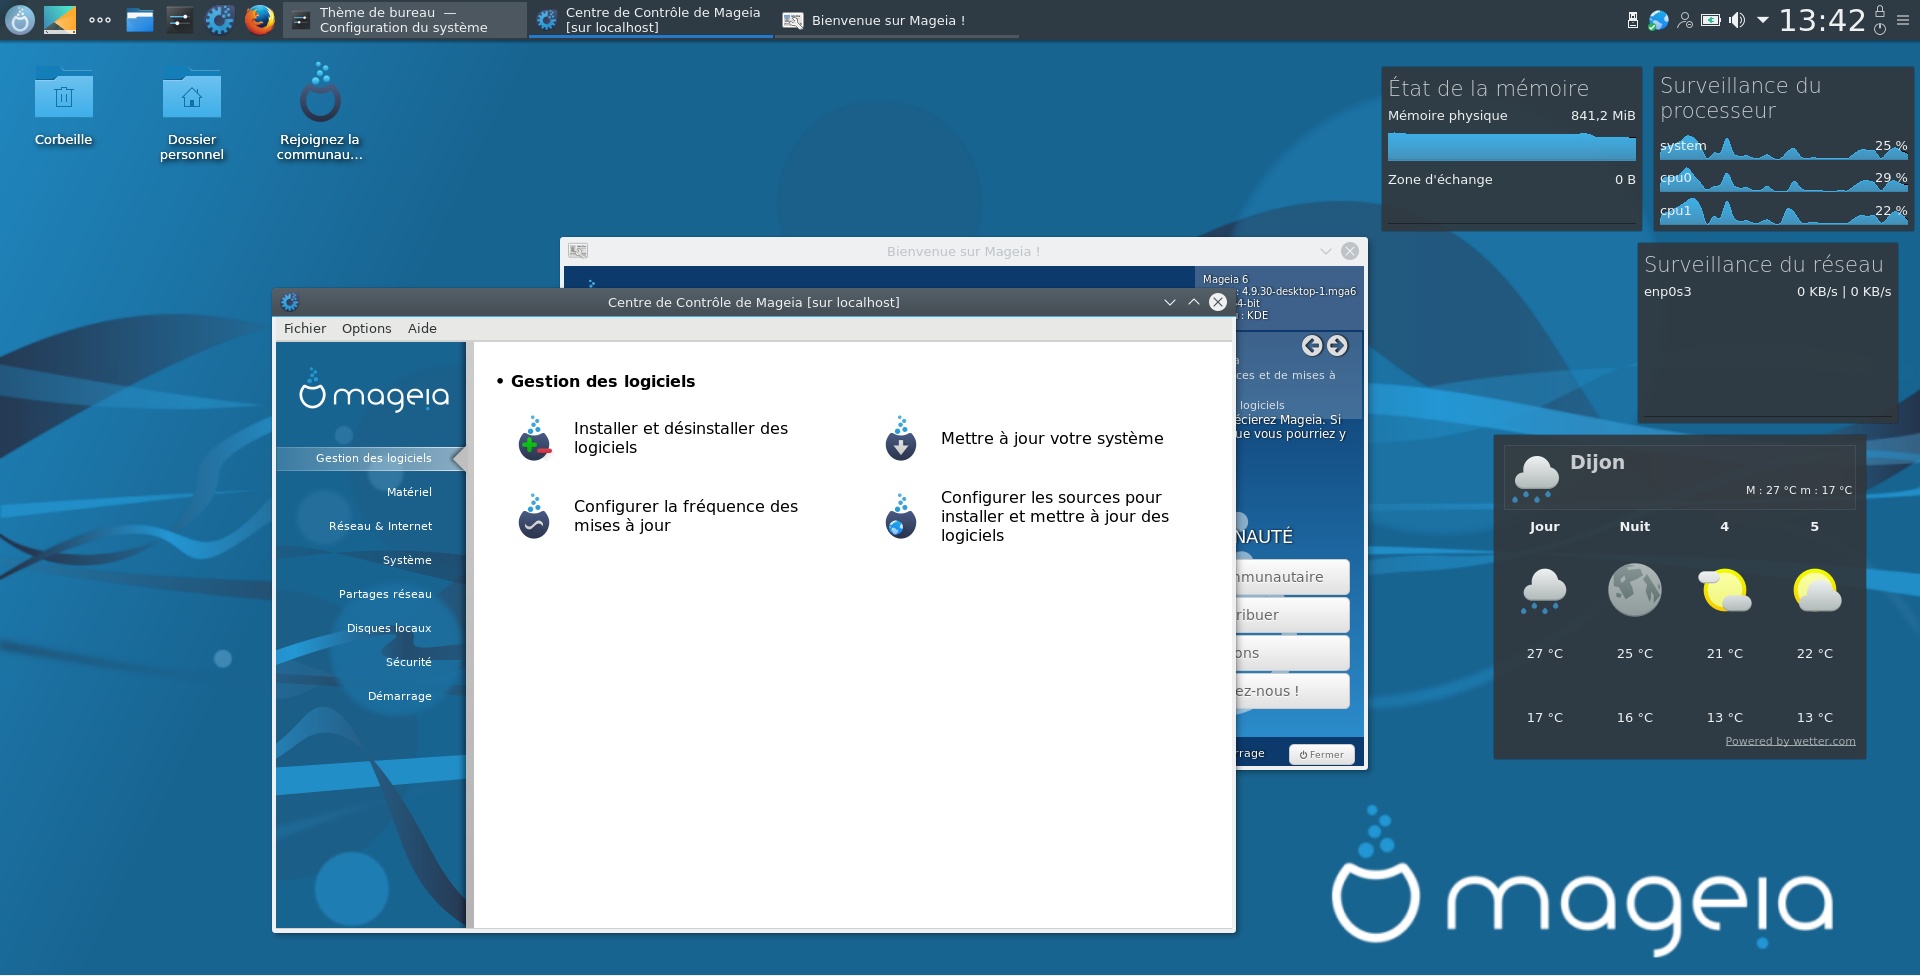Minimize Bienvenue window via title chevron
This screenshot has width=1920, height=976.
point(1325,251)
